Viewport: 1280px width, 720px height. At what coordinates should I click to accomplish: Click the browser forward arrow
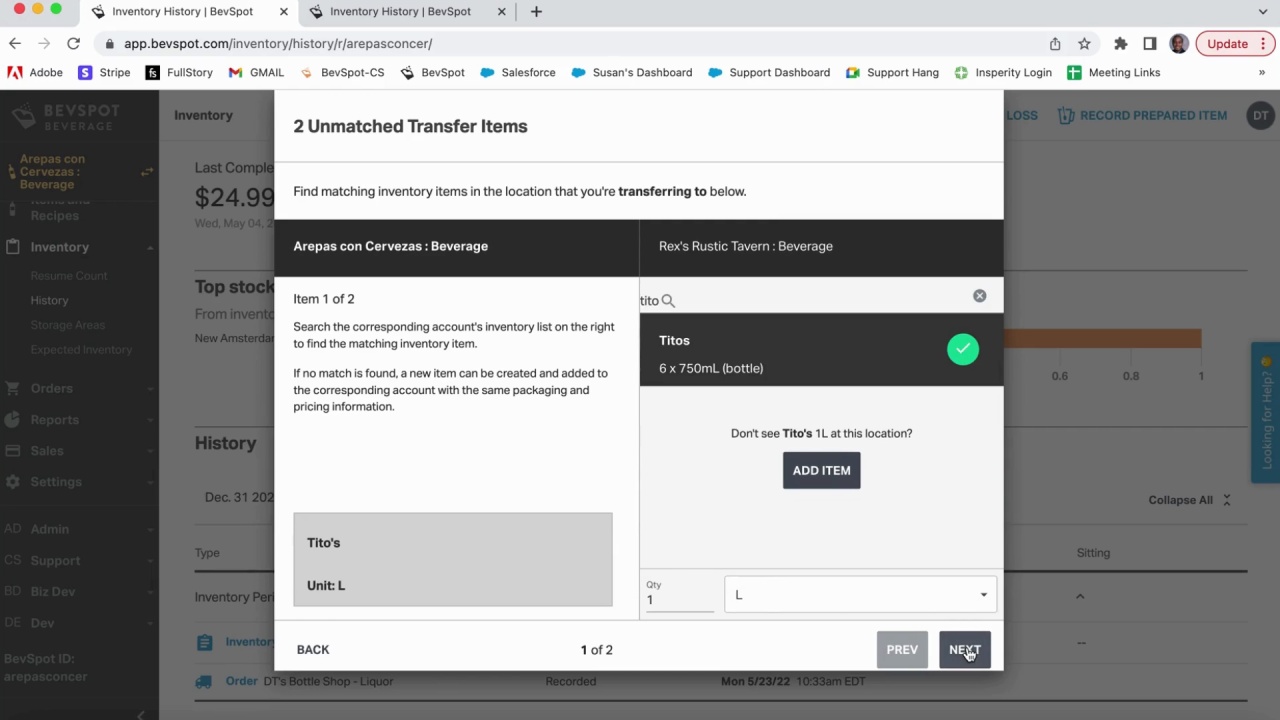point(44,44)
